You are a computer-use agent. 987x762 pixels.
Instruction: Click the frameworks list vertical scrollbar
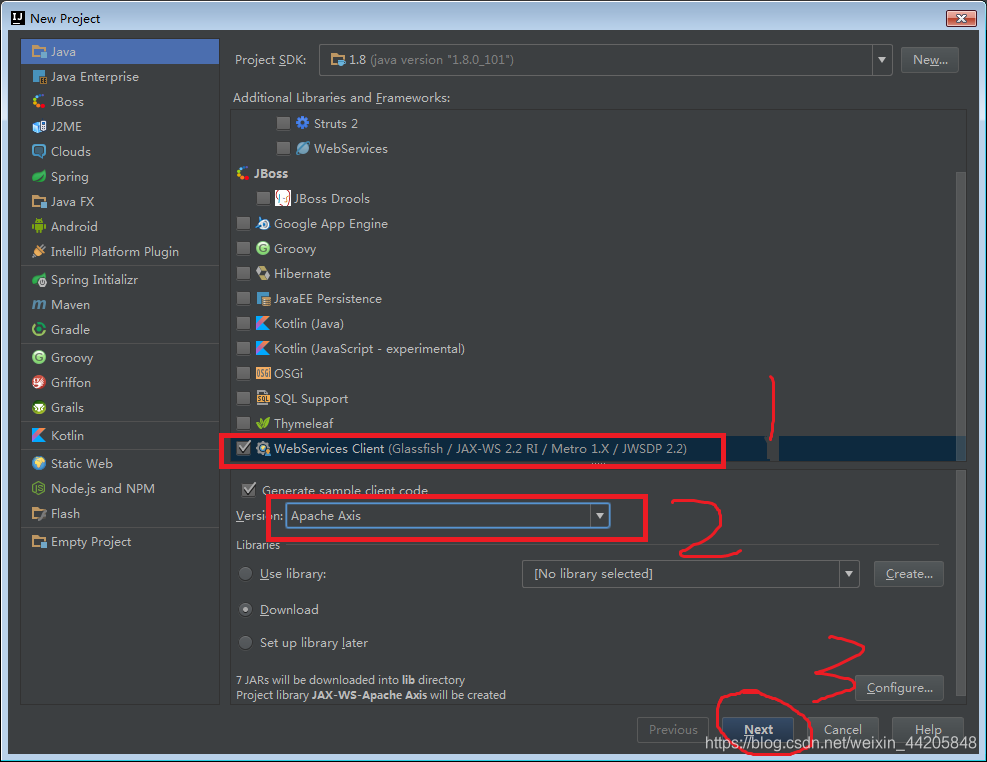(961, 315)
